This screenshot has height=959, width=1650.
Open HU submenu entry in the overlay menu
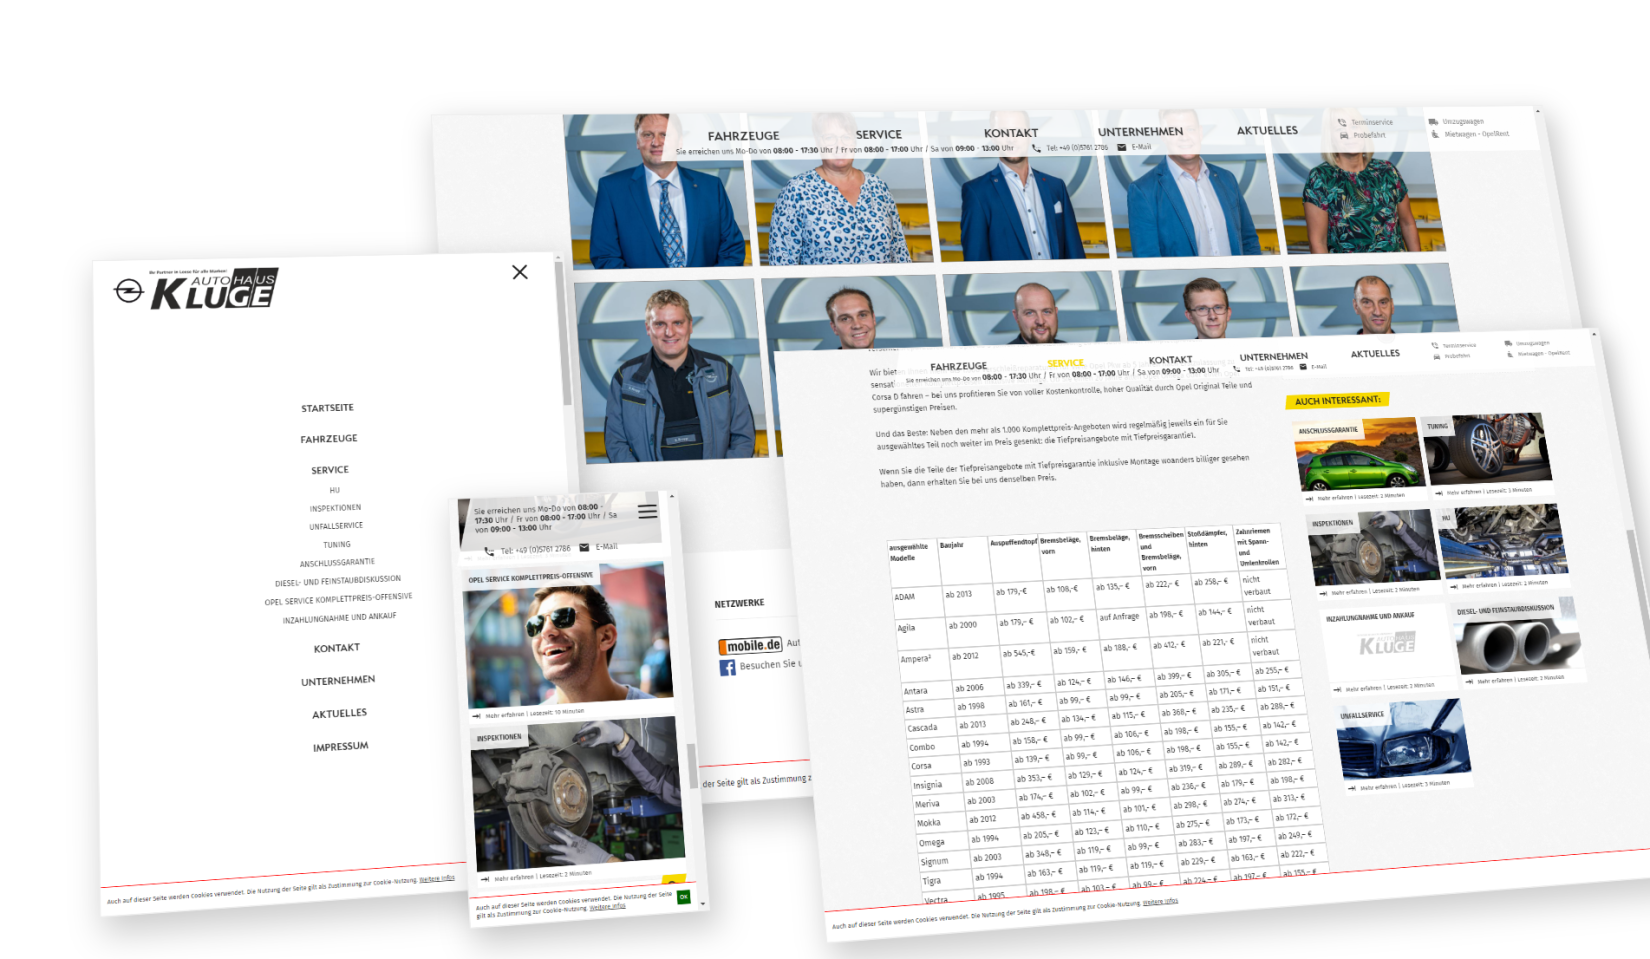click(x=335, y=490)
